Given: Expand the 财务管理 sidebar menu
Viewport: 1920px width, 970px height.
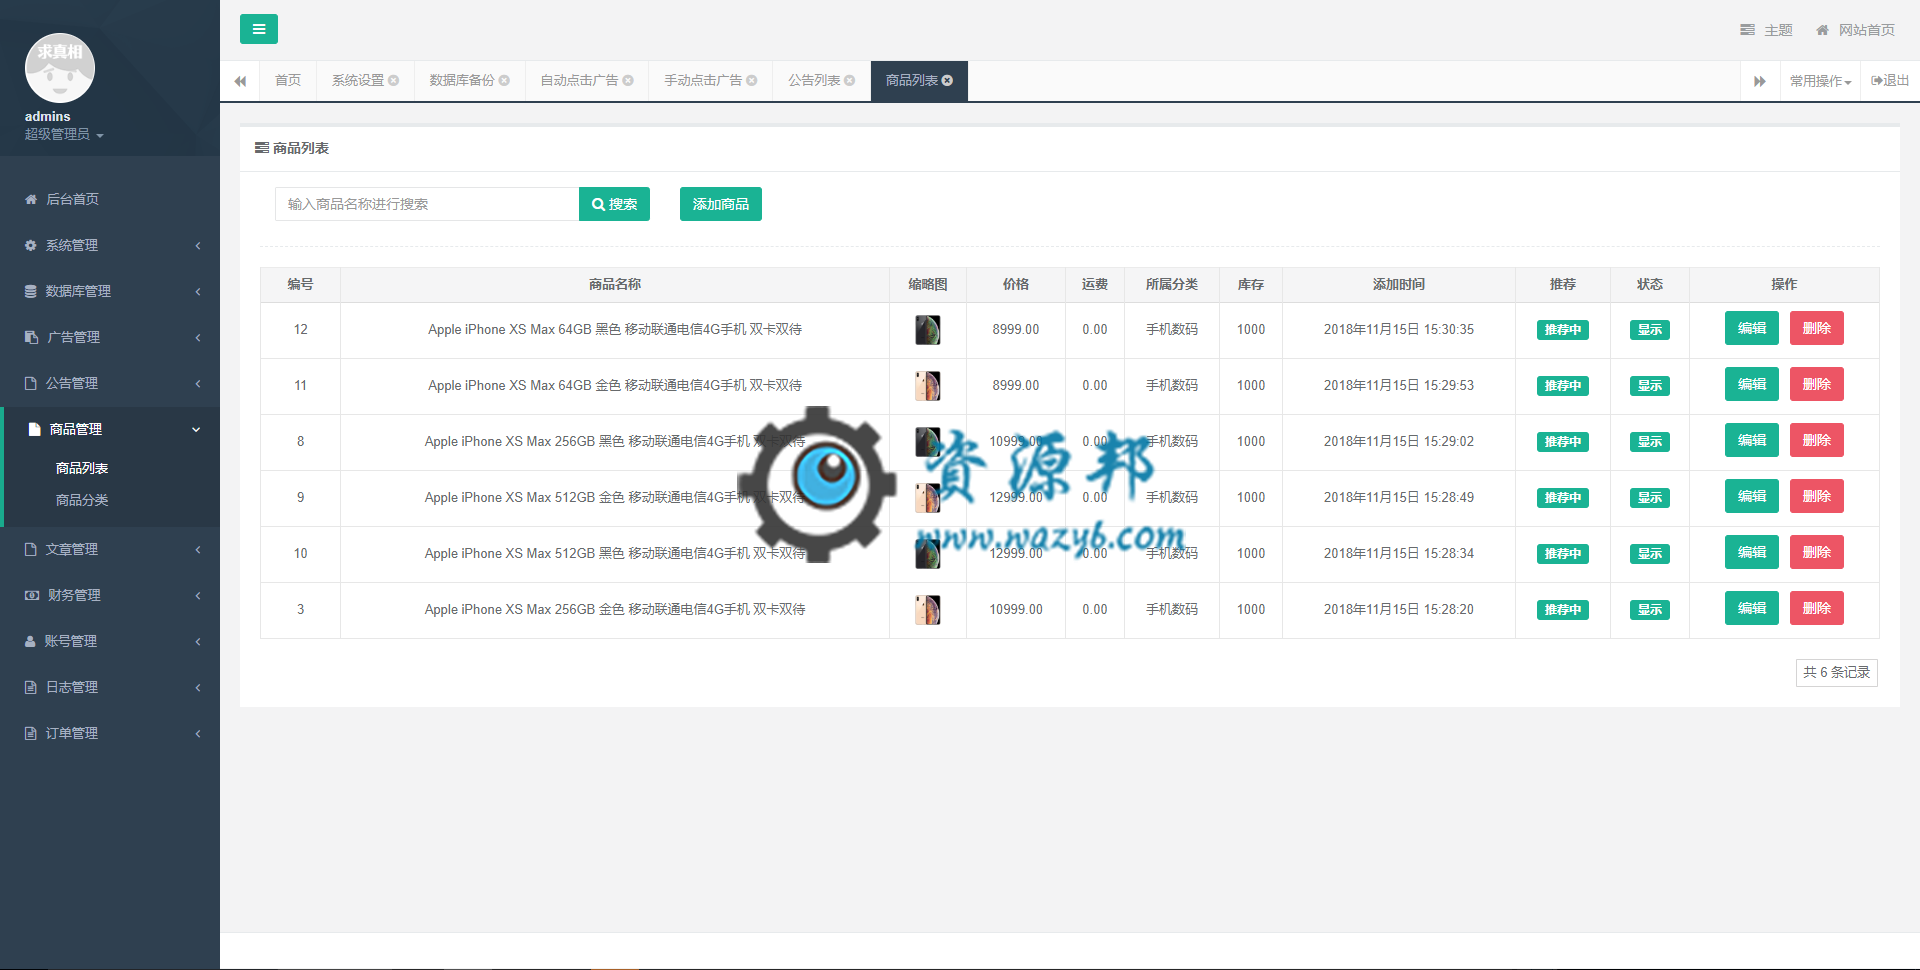Looking at the screenshot, I should (x=110, y=595).
